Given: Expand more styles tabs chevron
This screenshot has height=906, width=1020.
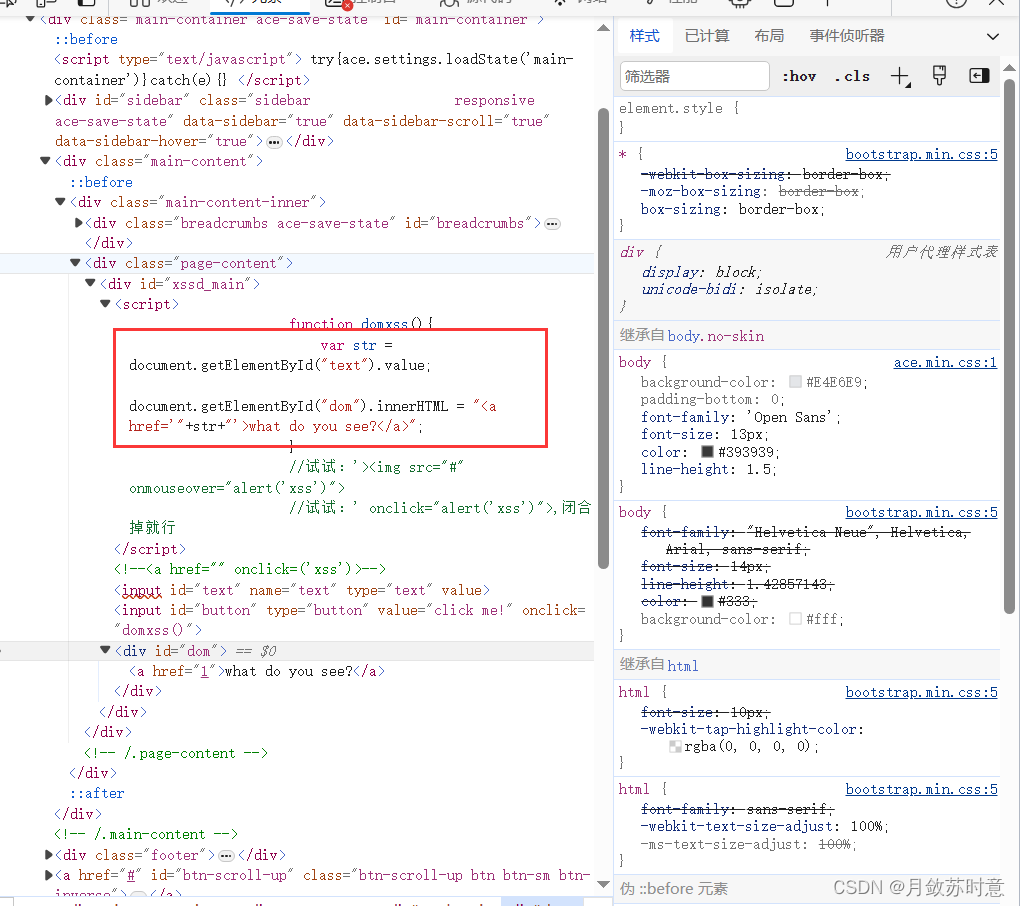Looking at the screenshot, I should pos(993,36).
